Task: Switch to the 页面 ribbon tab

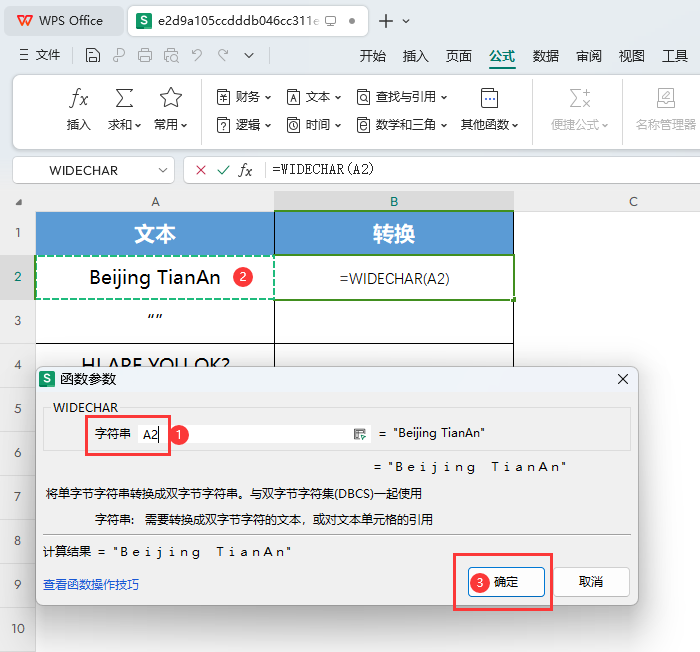Action: pyautogui.click(x=458, y=56)
